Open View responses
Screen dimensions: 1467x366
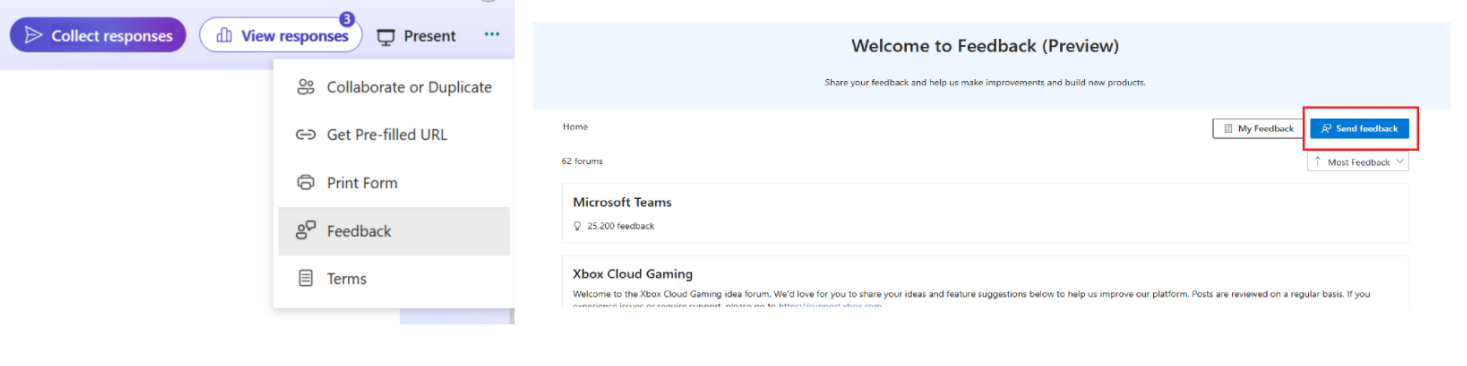tap(280, 36)
